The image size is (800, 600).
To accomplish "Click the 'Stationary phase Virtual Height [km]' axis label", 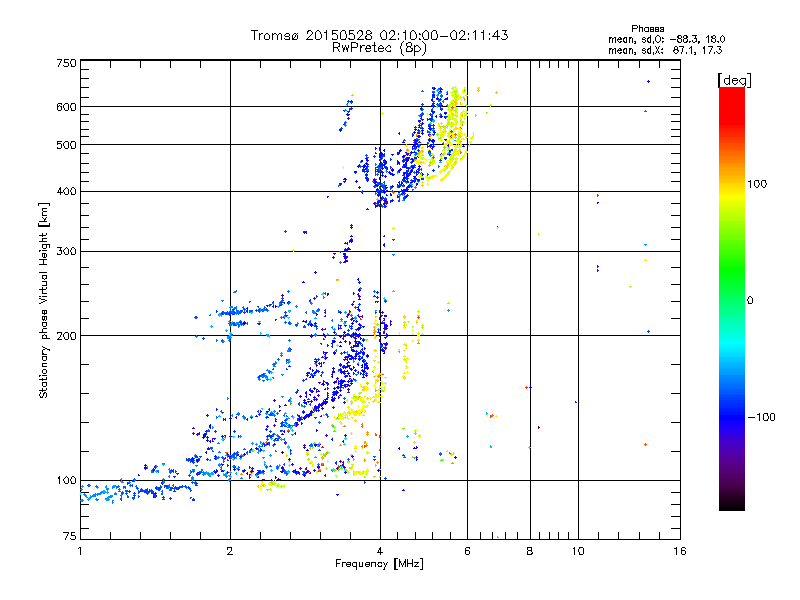I will 44,300.
